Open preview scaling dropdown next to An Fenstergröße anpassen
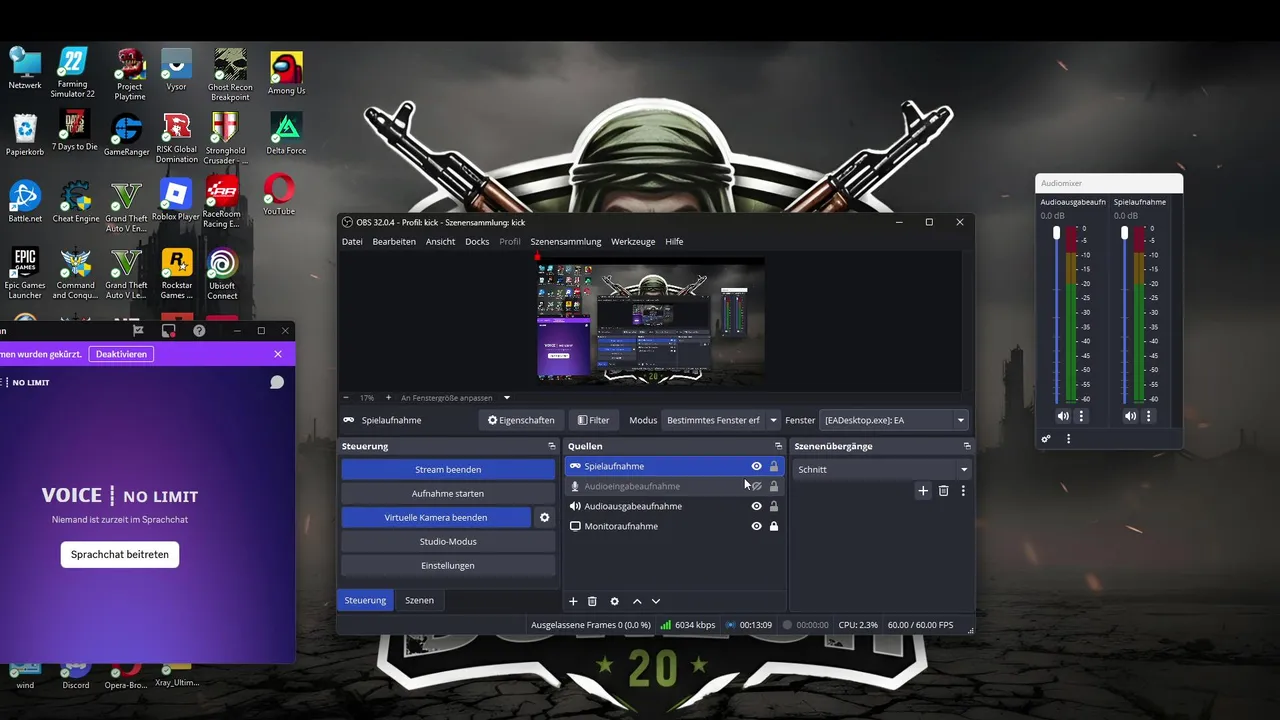Viewport: 1280px width, 720px height. 507,398
